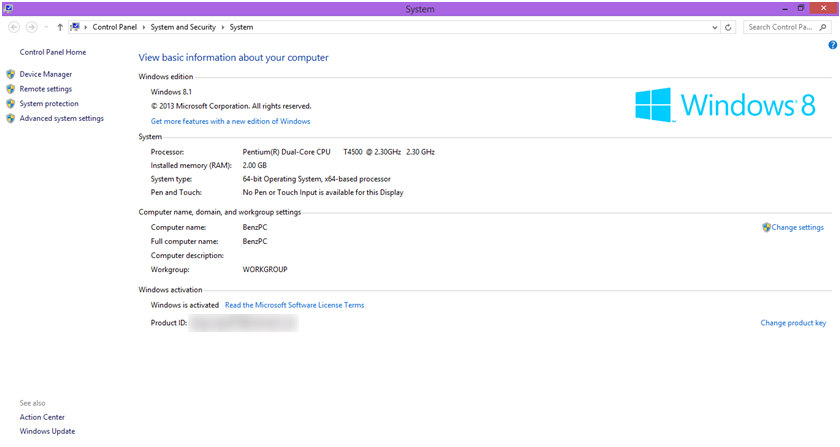
Task: Open Remote settings
Action: pos(46,89)
